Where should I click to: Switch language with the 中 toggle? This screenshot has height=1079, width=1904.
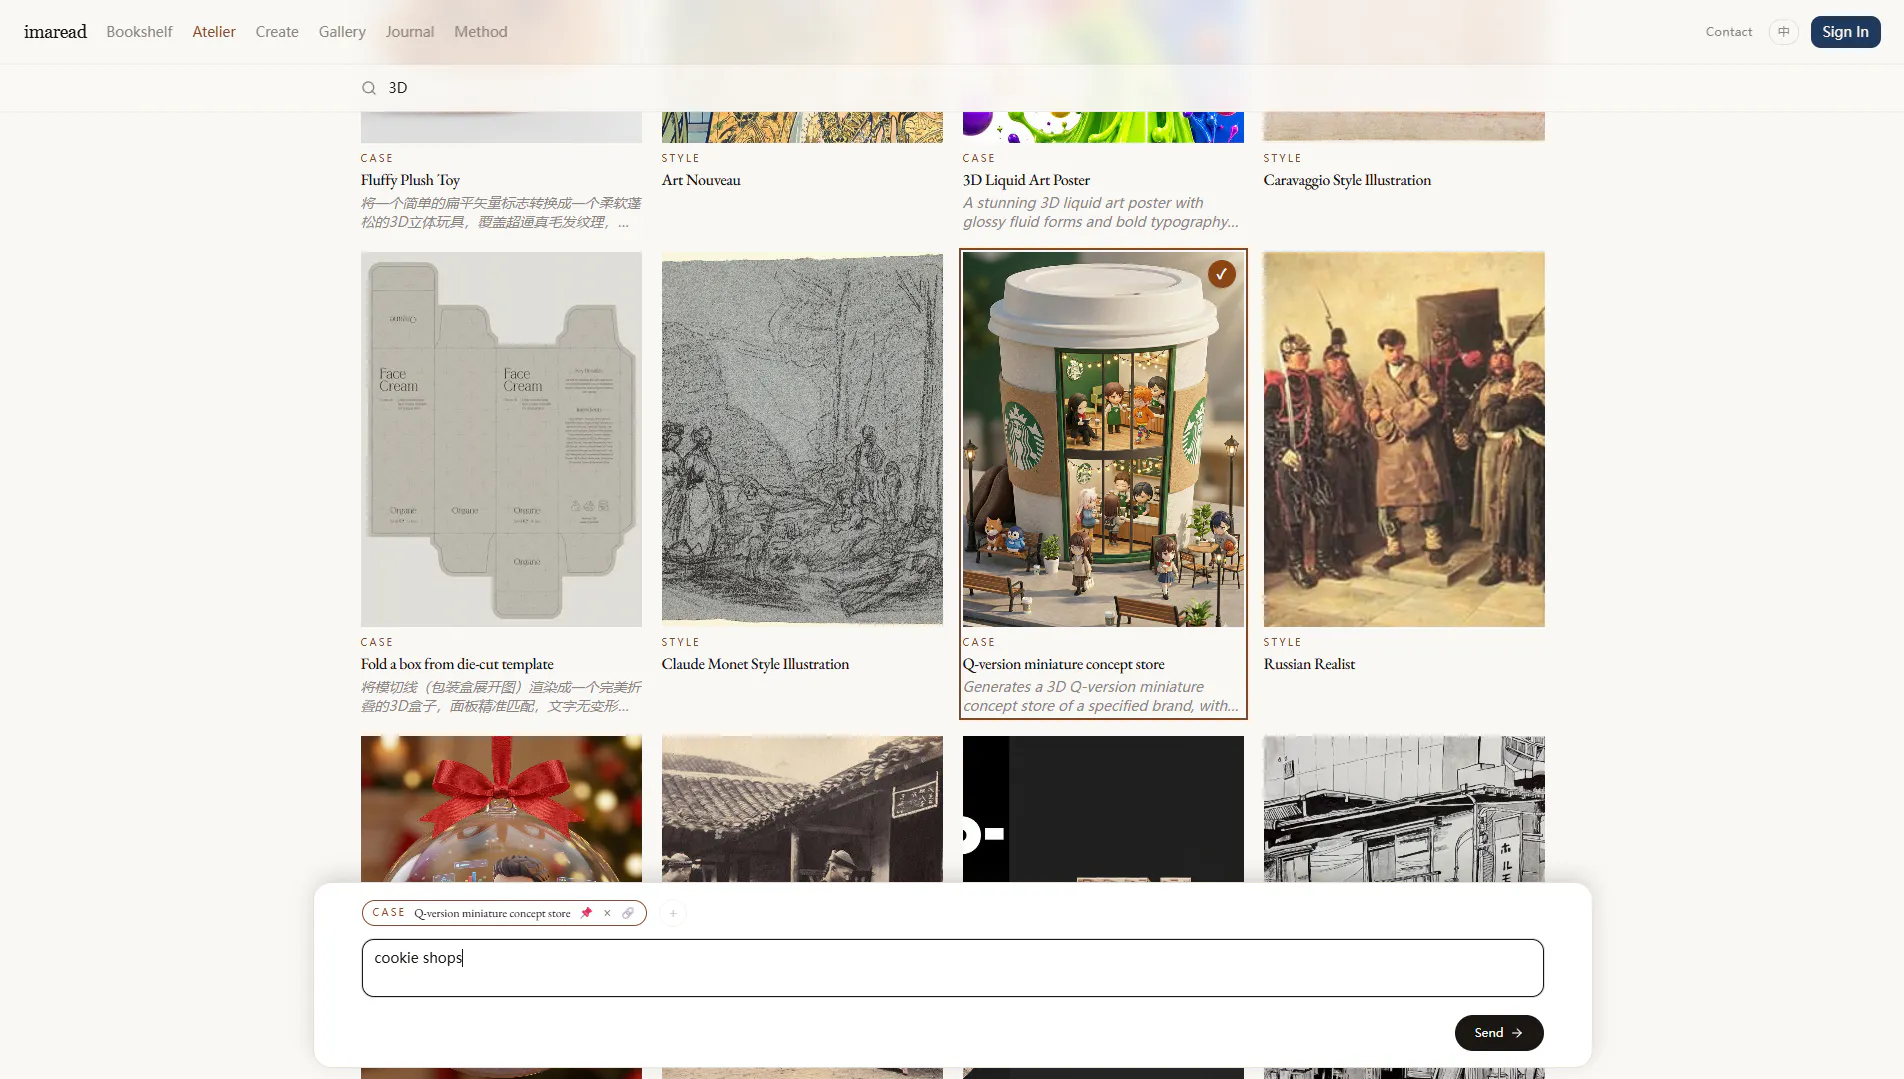coord(1784,32)
